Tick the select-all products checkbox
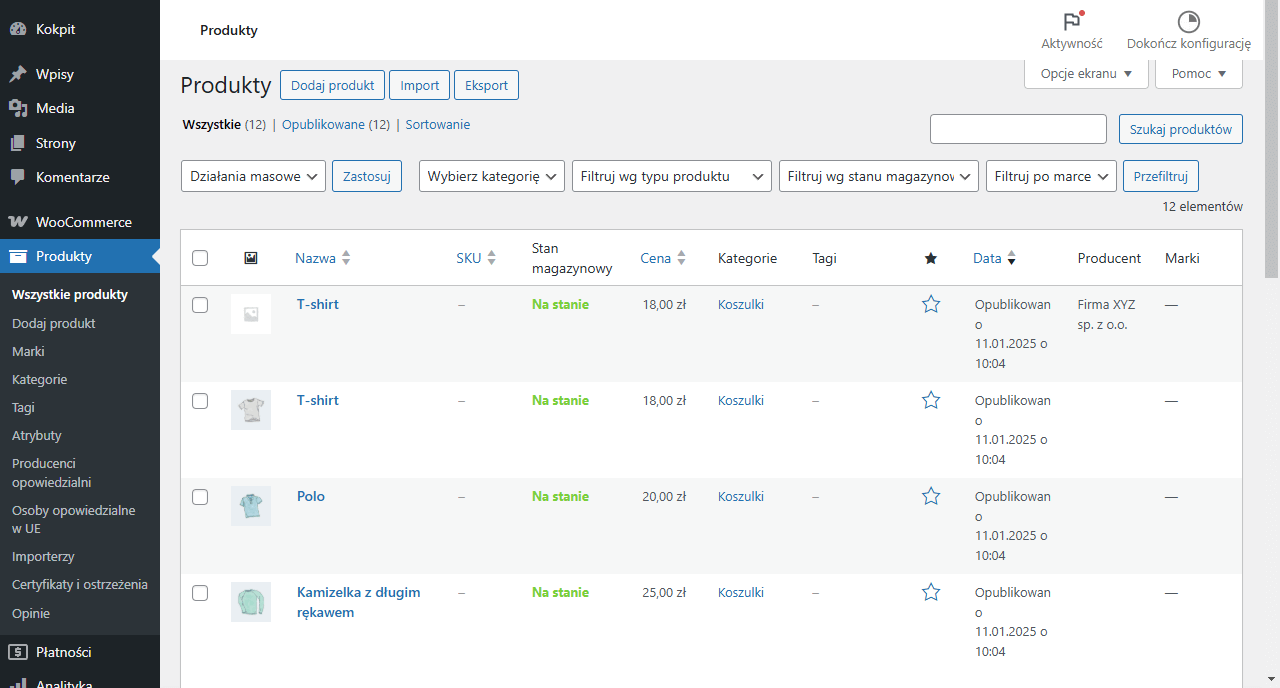The height and width of the screenshot is (688, 1280). [200, 258]
